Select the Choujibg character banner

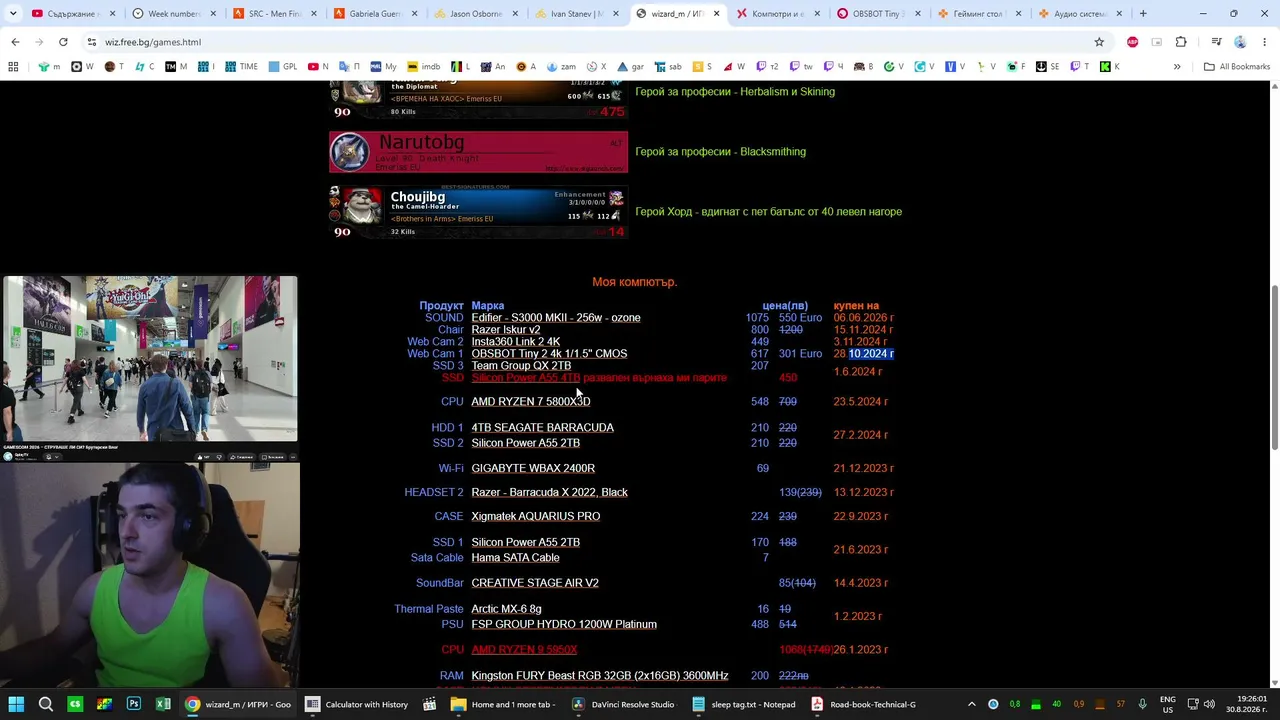[x=478, y=212]
